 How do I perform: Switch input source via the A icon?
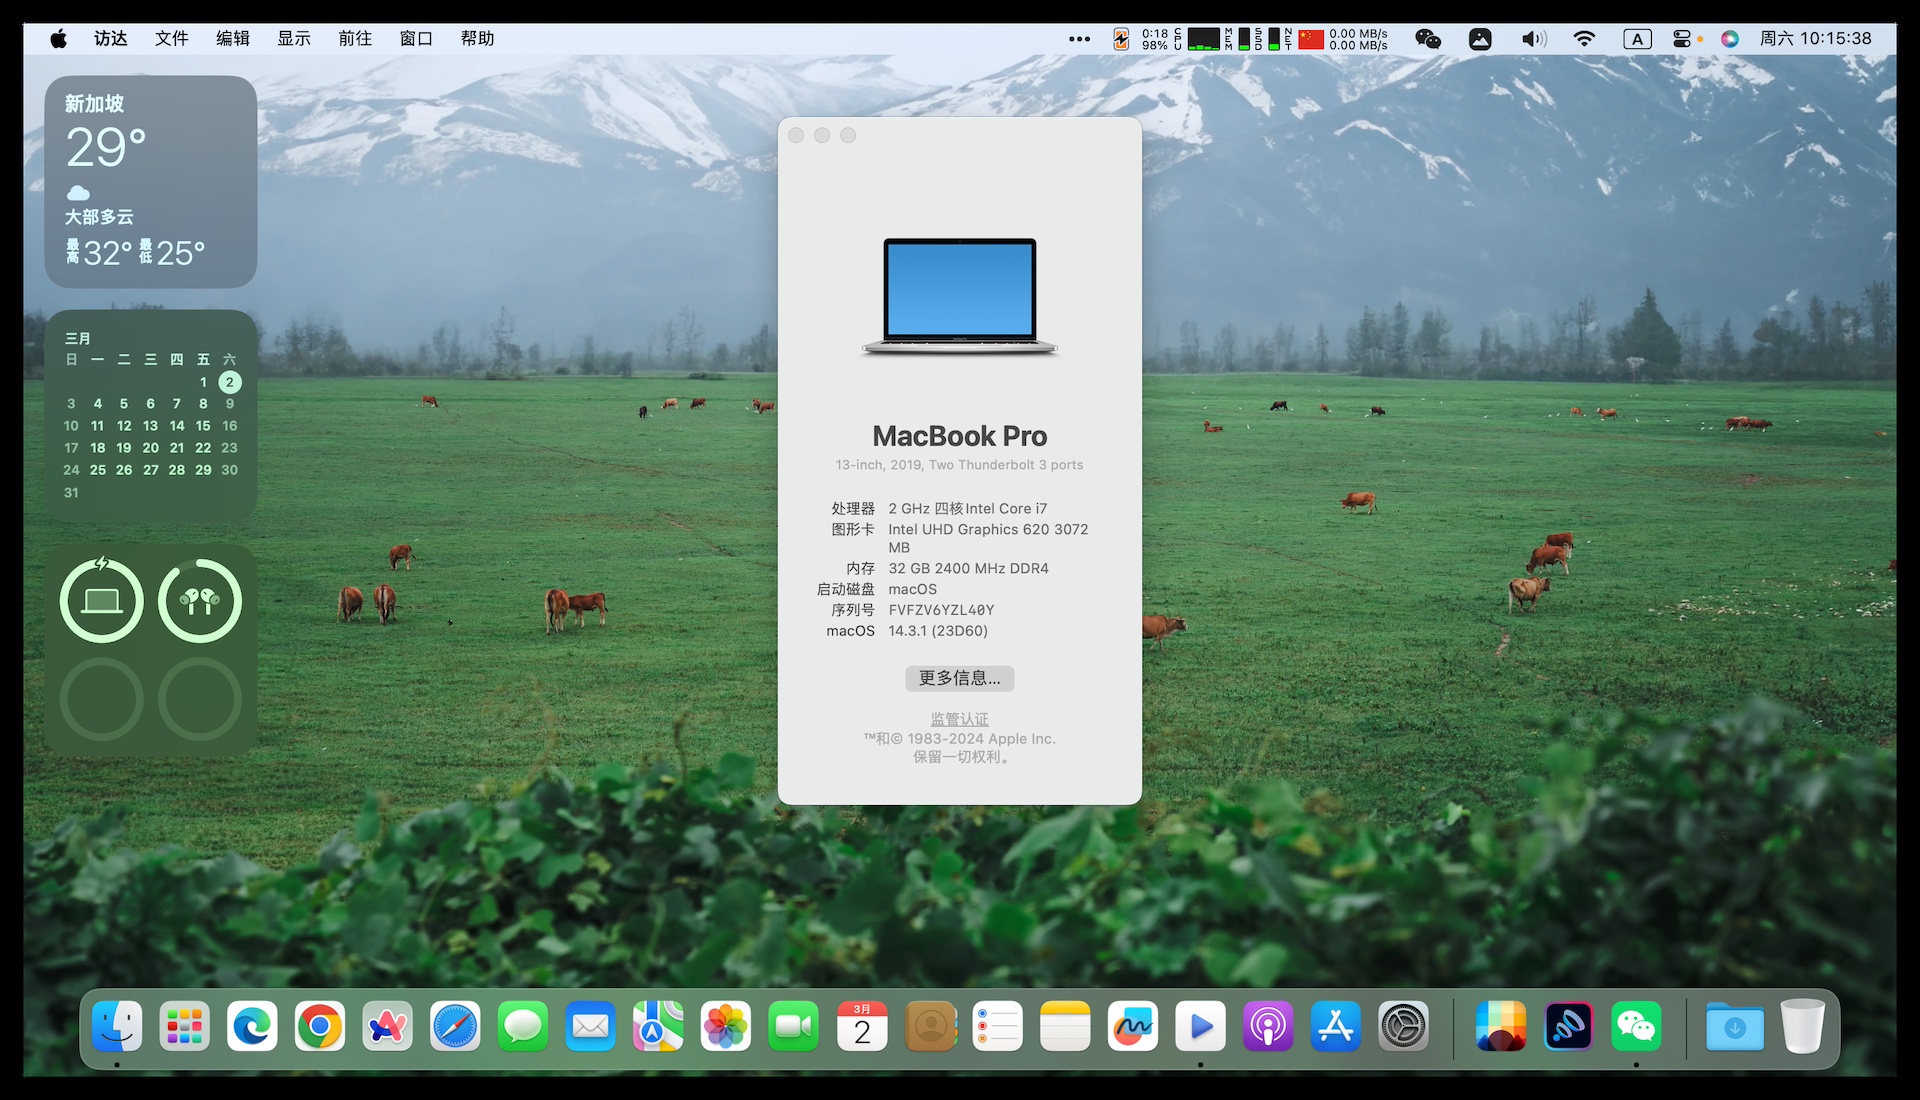1637,39
